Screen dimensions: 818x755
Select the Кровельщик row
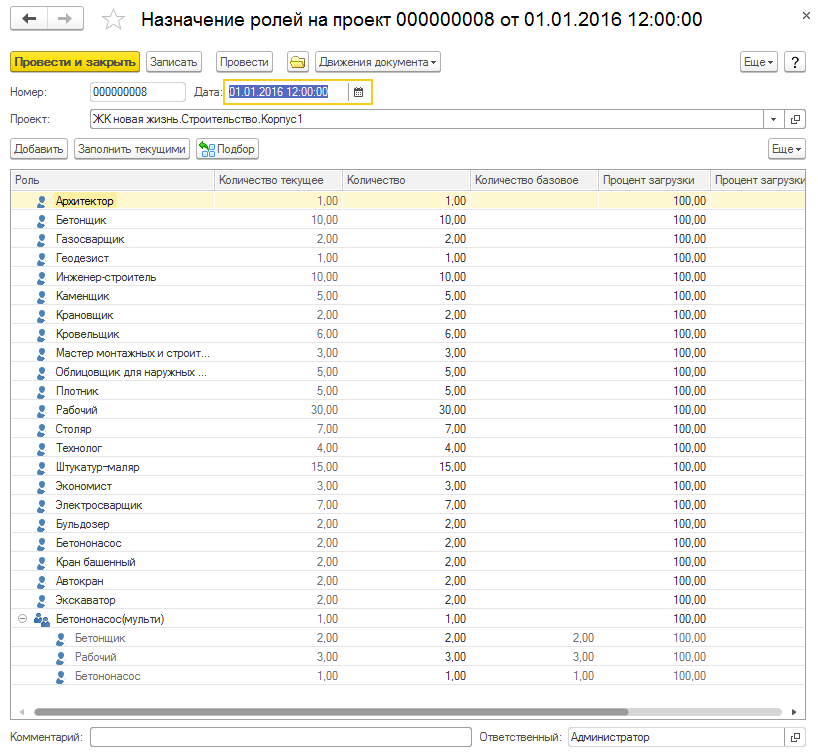click(x=407, y=334)
